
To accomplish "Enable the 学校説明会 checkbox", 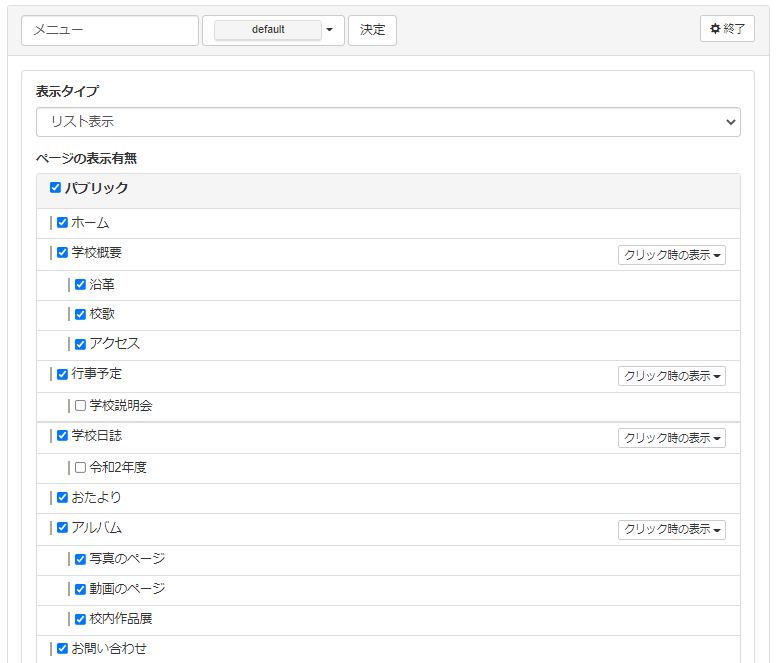I will tap(80, 406).
